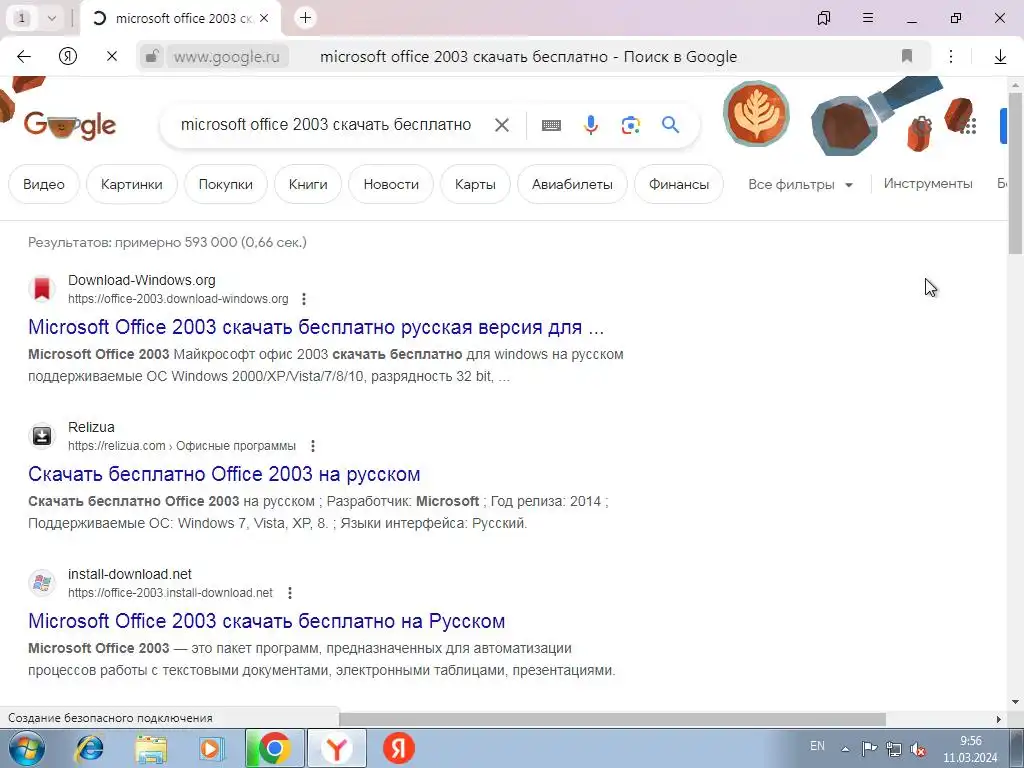Show hidden tray icons arrow
This screenshot has height=768, width=1024.
[x=845, y=748]
